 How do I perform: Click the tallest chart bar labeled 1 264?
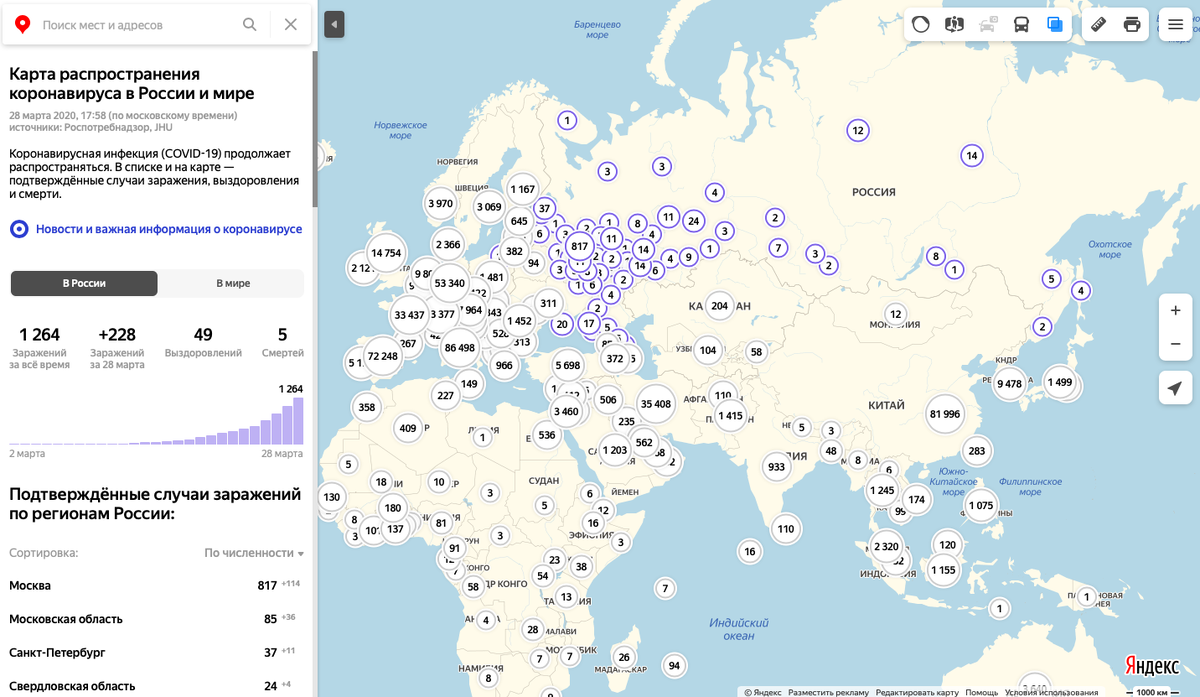point(297,421)
